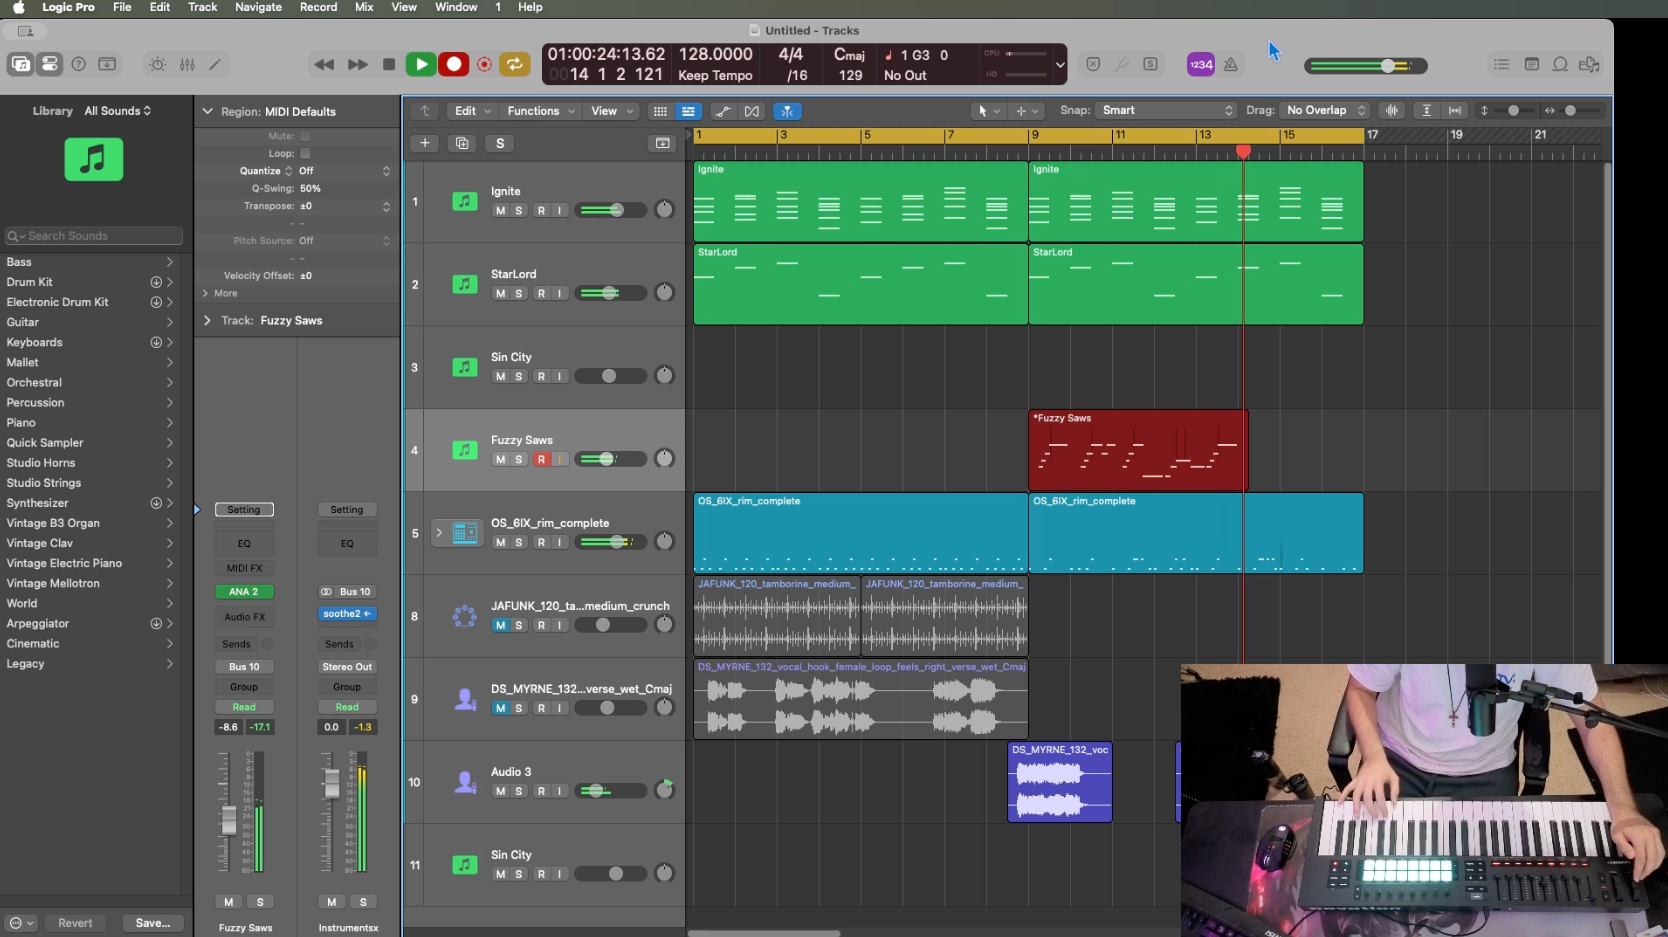Toggle Flex show/hide button
Image resolution: width=1668 pixels, height=937 pixels.
752,111
